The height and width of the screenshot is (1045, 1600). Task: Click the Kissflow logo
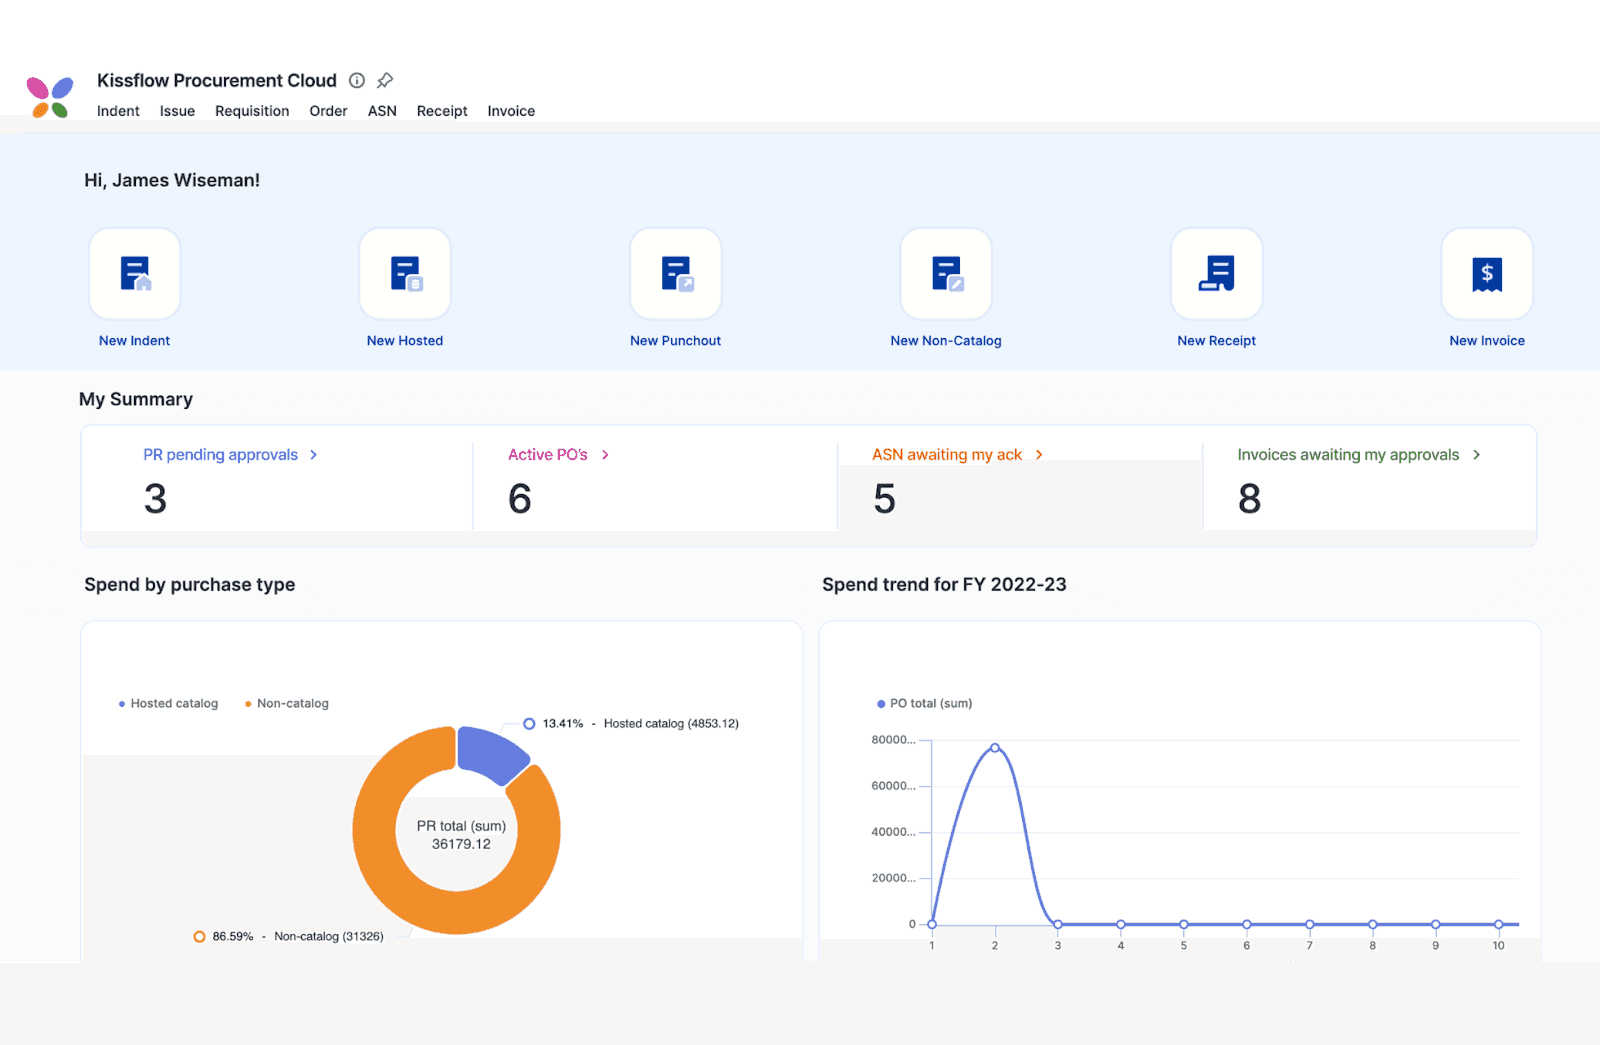pyautogui.click(x=50, y=95)
